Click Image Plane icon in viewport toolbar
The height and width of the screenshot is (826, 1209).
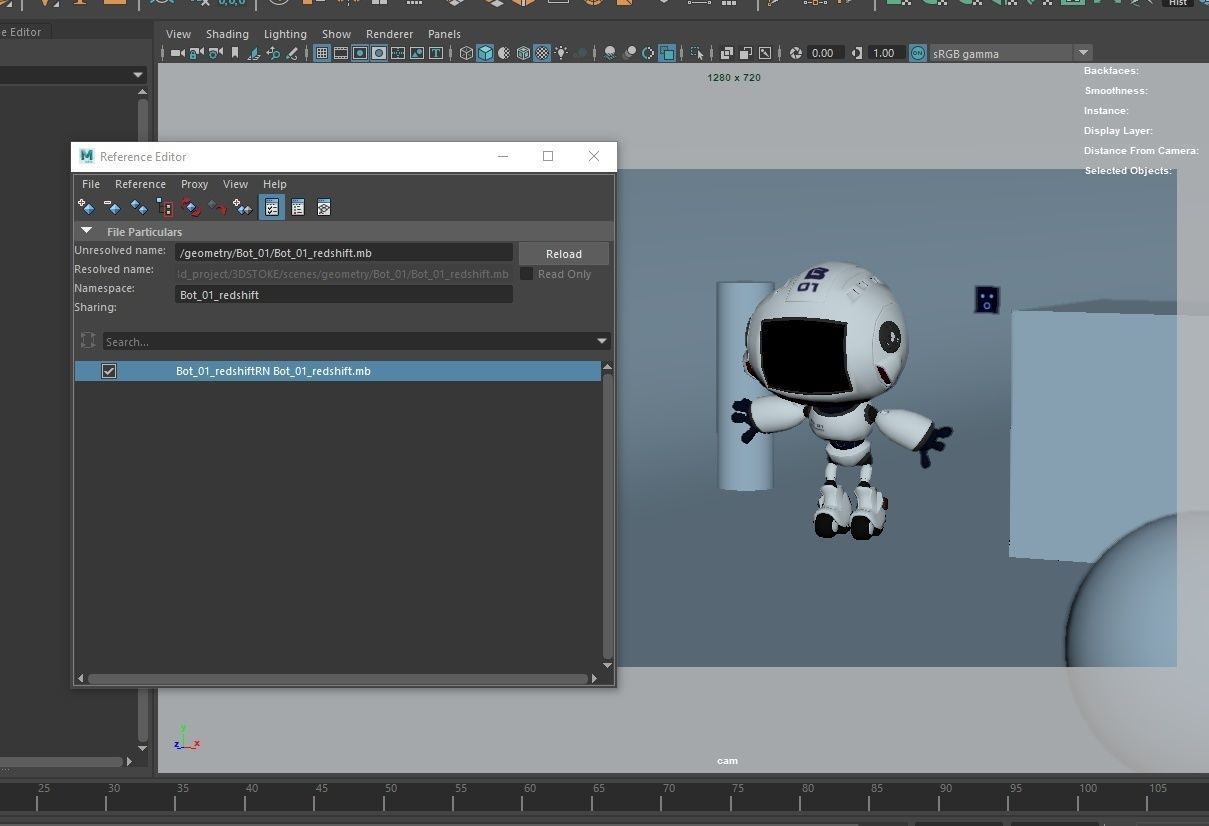pyautogui.click(x=254, y=53)
